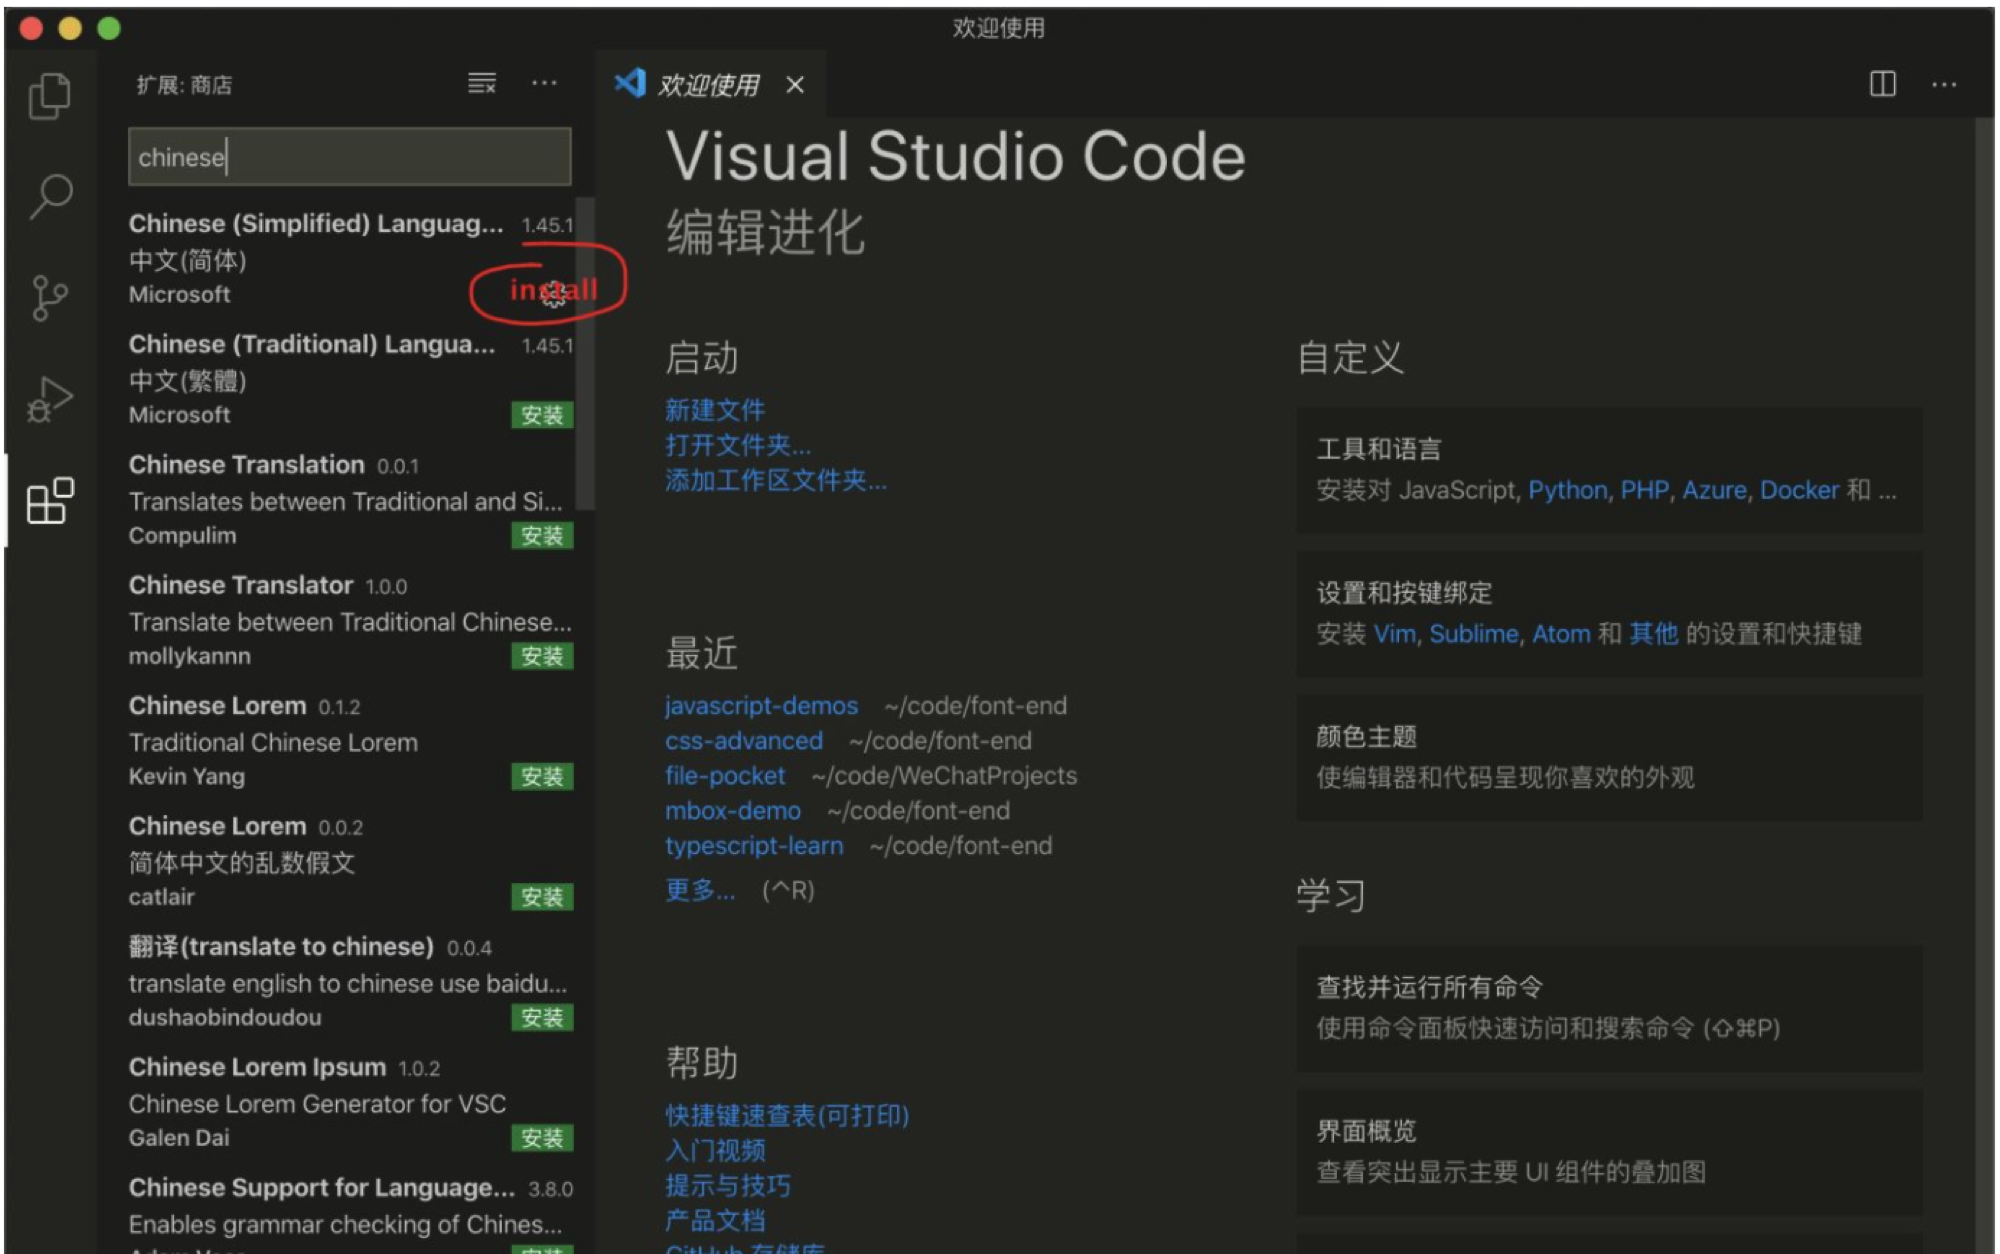Open the Source Control view
Image resolution: width=2000 pixels, height=1254 pixels.
(x=49, y=298)
